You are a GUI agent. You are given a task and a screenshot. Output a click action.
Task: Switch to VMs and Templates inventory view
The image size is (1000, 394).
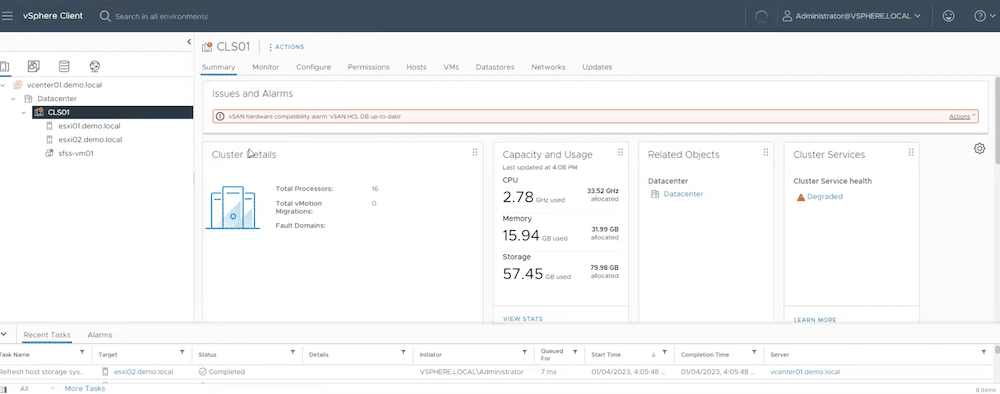pyautogui.click(x=34, y=66)
